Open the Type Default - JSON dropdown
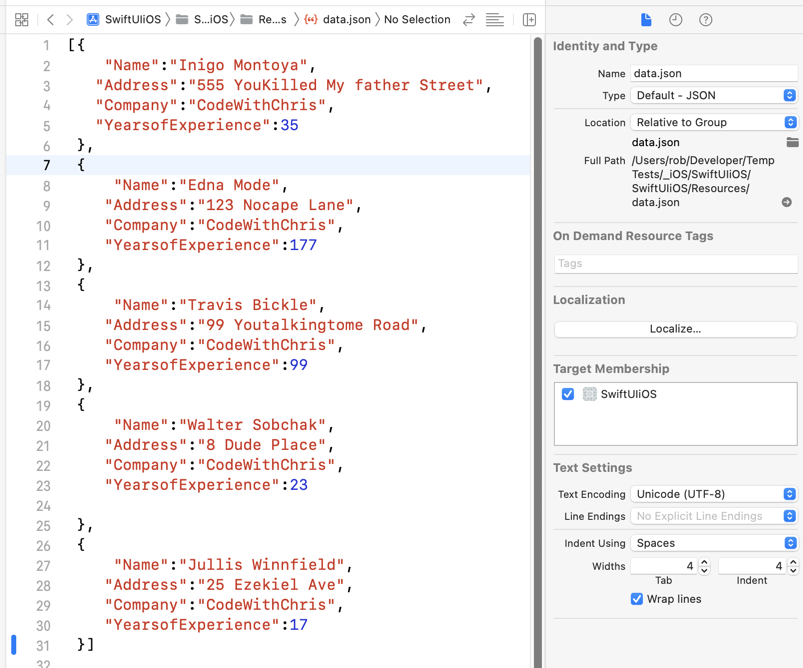Screen dimensions: 803x668 click(713, 96)
